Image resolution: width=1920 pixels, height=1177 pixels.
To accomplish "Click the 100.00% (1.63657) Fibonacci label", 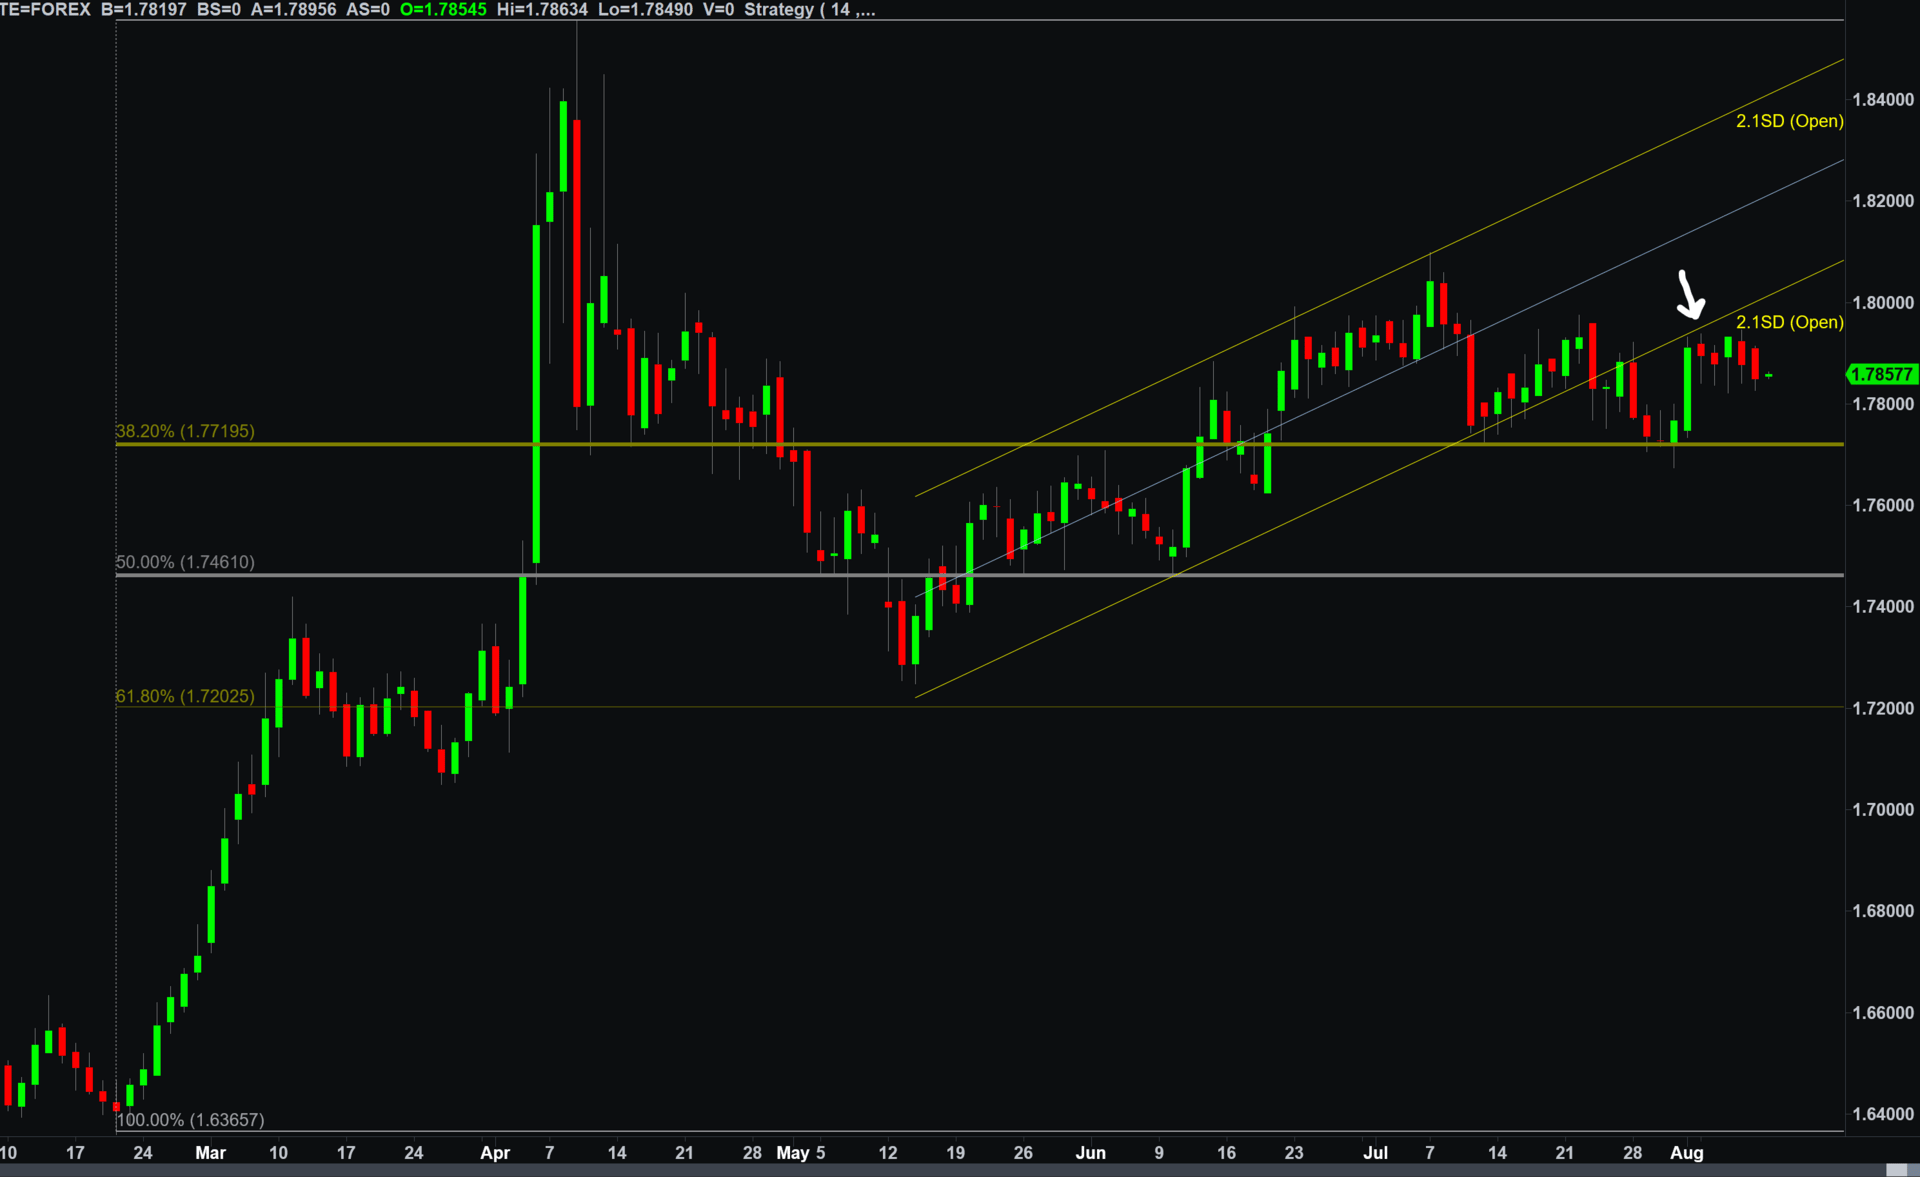I will (x=191, y=1120).
